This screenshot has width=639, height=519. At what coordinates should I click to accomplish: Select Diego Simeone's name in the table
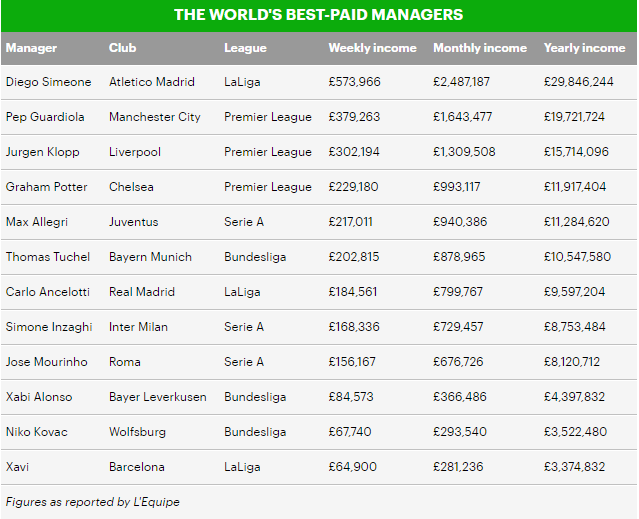pos(48,82)
